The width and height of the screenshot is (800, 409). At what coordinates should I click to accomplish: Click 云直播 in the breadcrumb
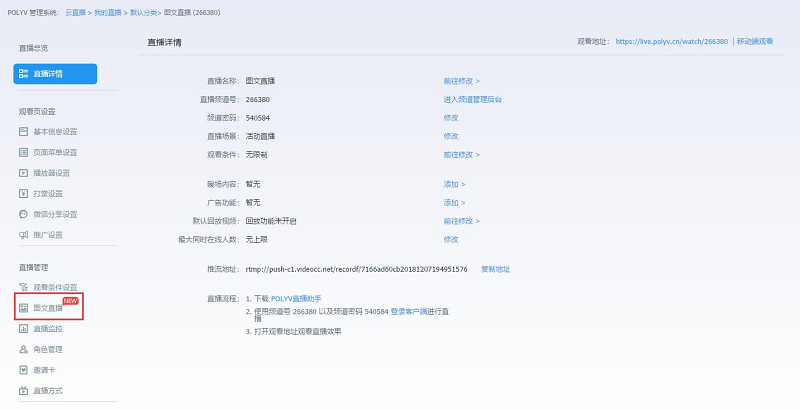75,12
